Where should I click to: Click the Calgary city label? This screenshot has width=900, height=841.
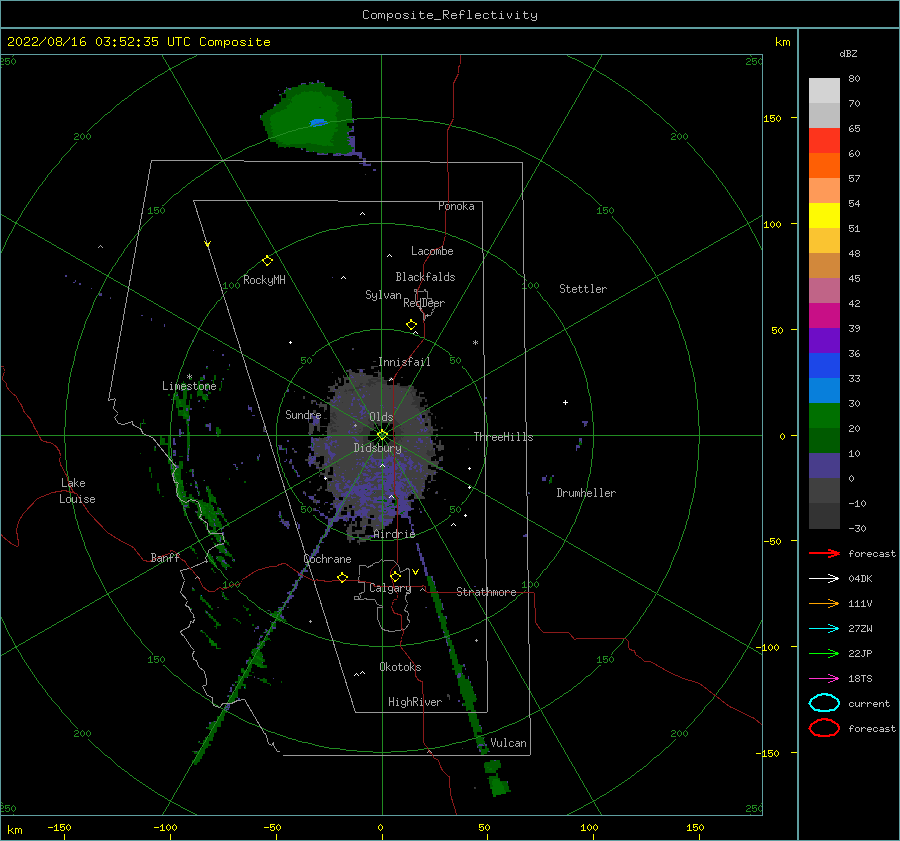coord(390,588)
